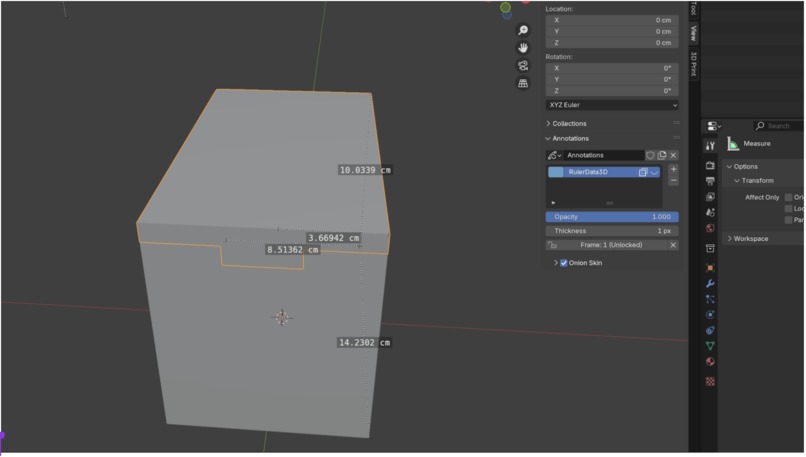Delete the active frame with X button

point(673,245)
